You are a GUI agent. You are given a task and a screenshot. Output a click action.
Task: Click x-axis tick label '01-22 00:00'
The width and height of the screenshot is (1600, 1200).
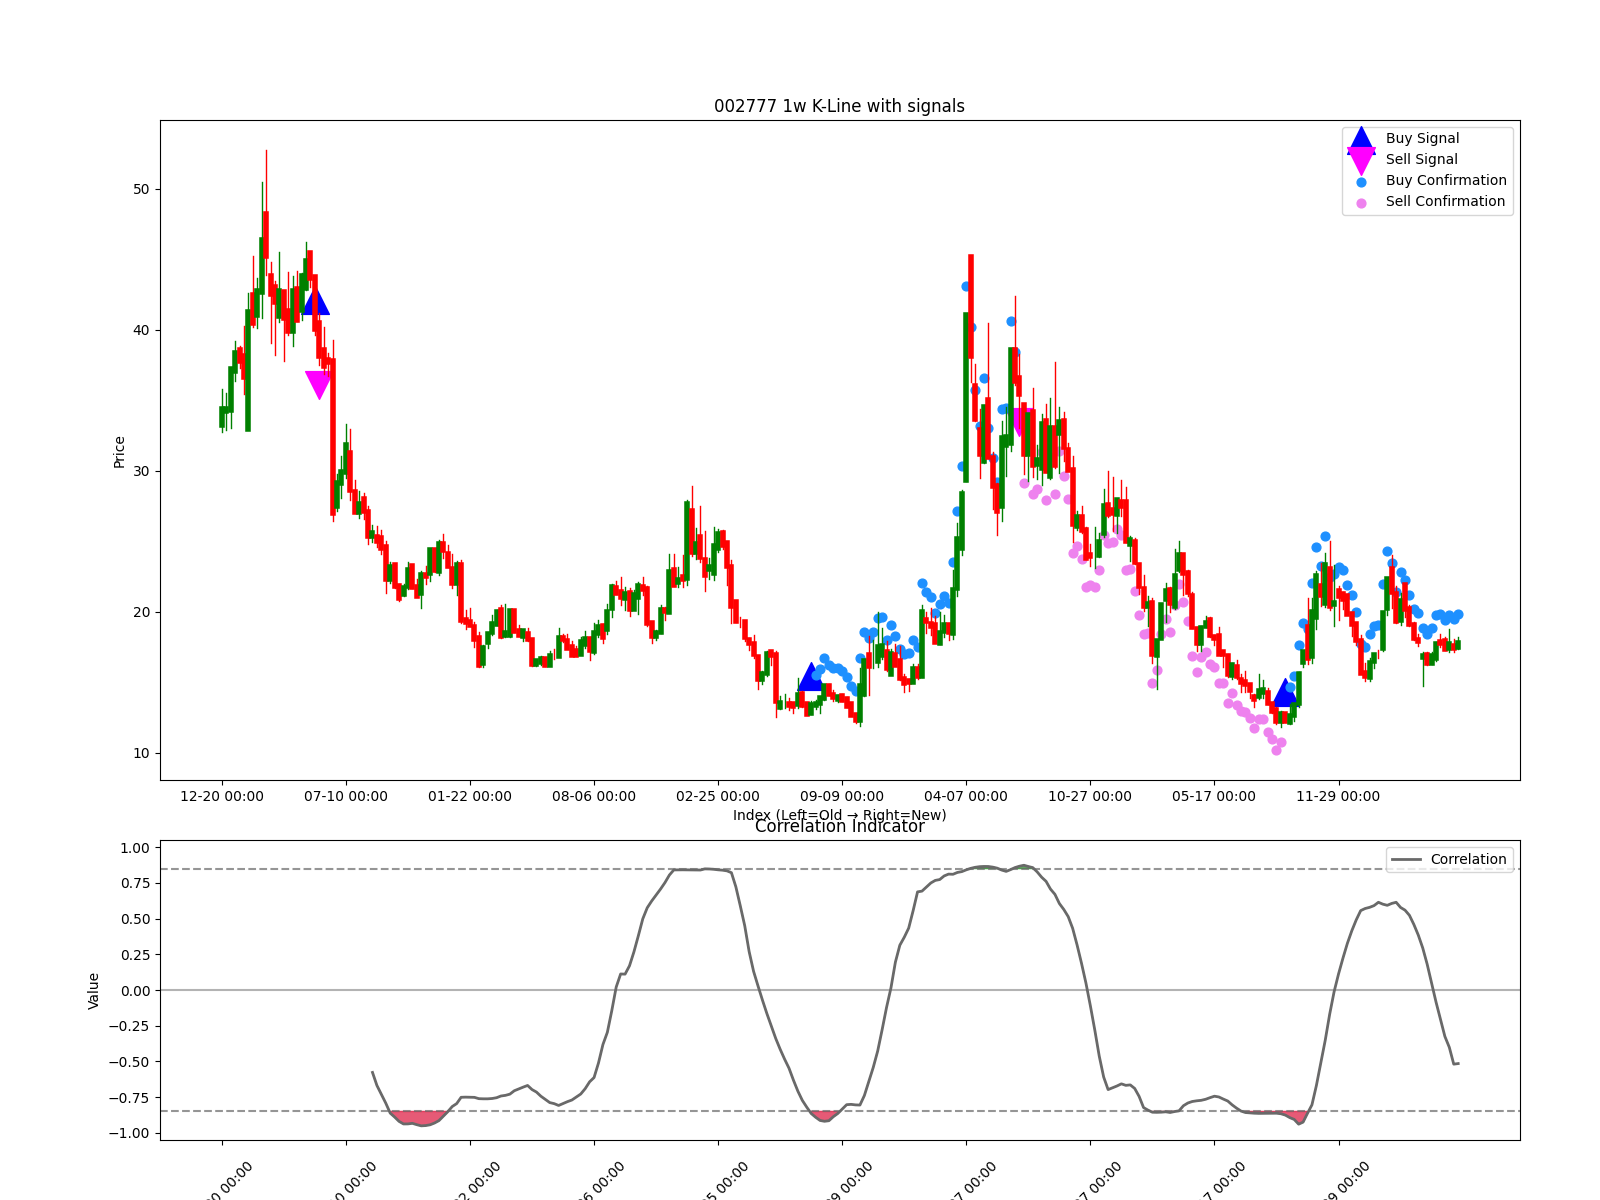point(470,796)
